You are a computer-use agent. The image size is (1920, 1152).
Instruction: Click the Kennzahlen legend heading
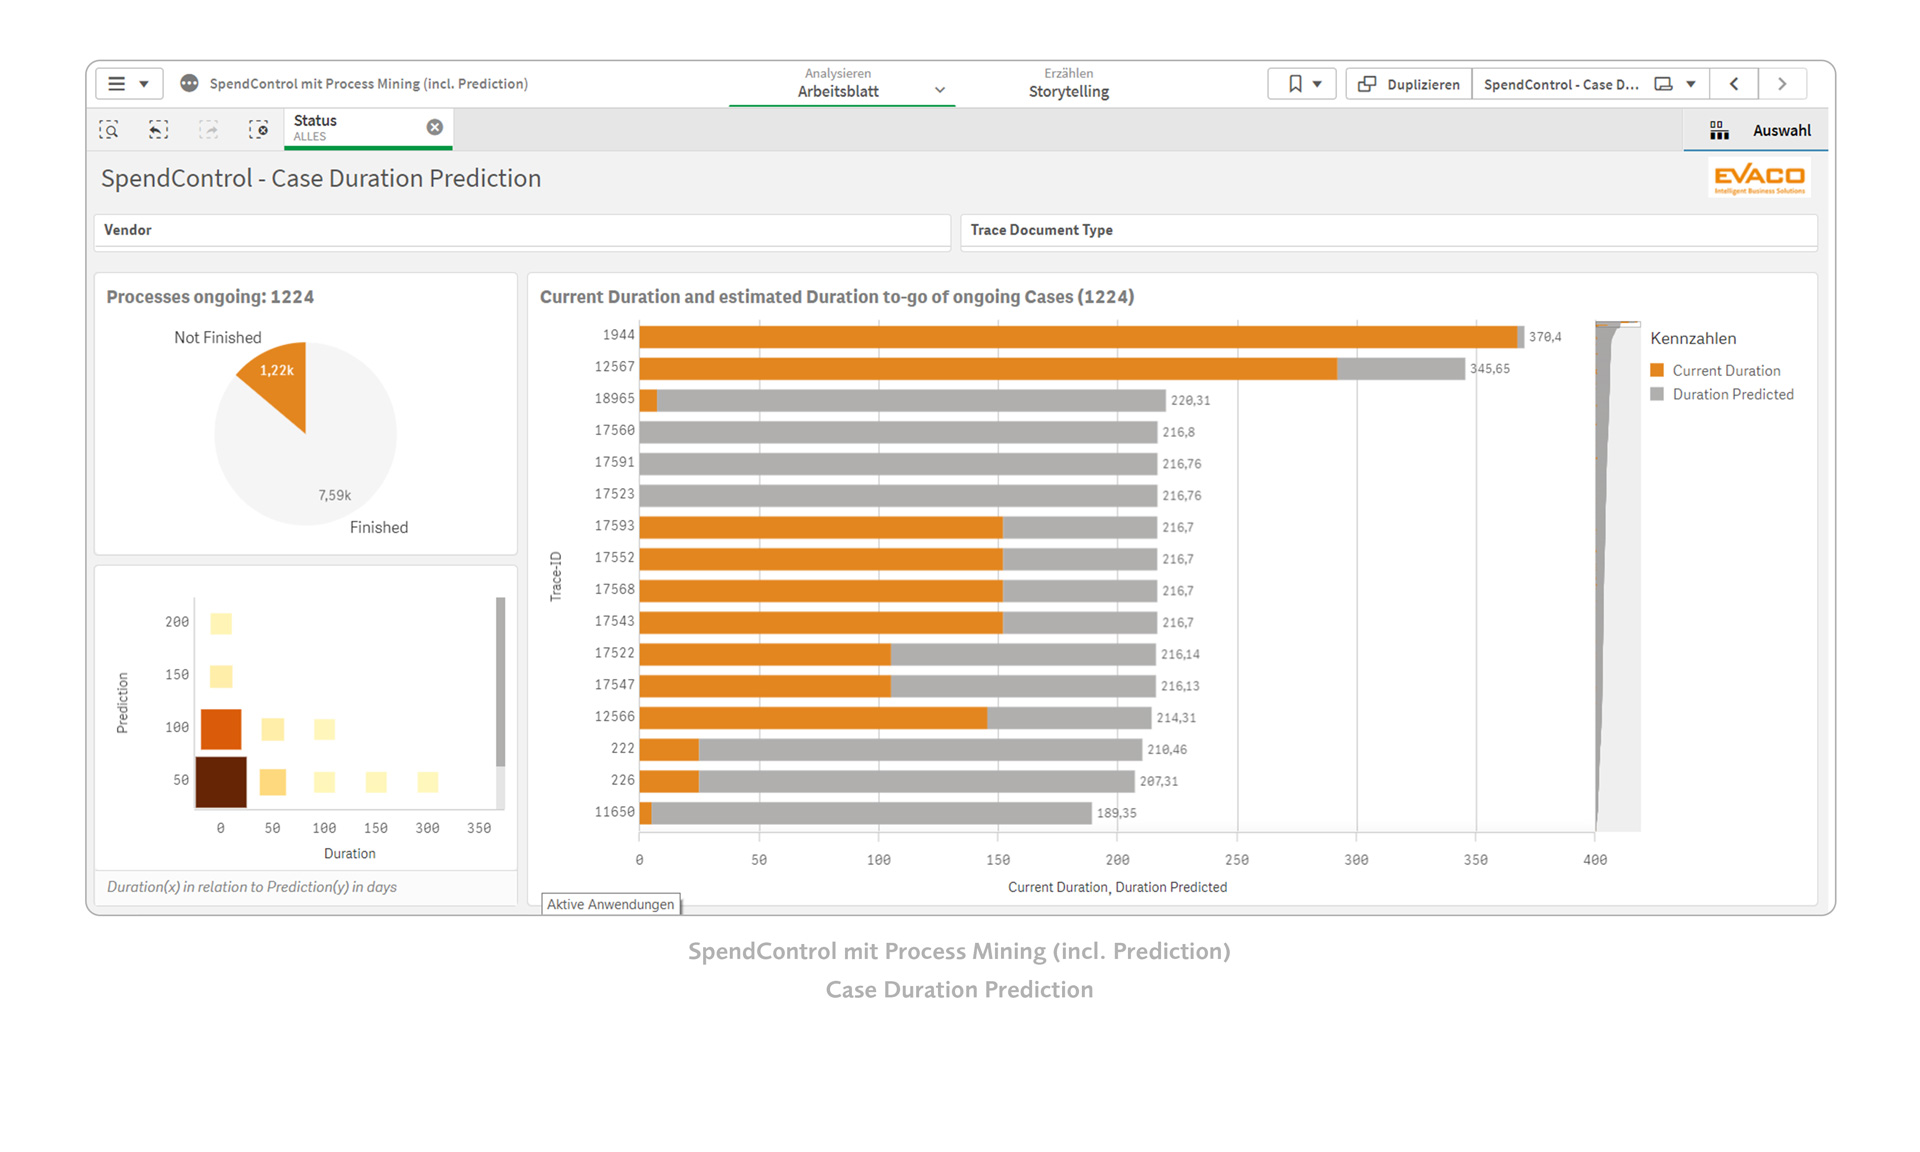click(x=1693, y=338)
